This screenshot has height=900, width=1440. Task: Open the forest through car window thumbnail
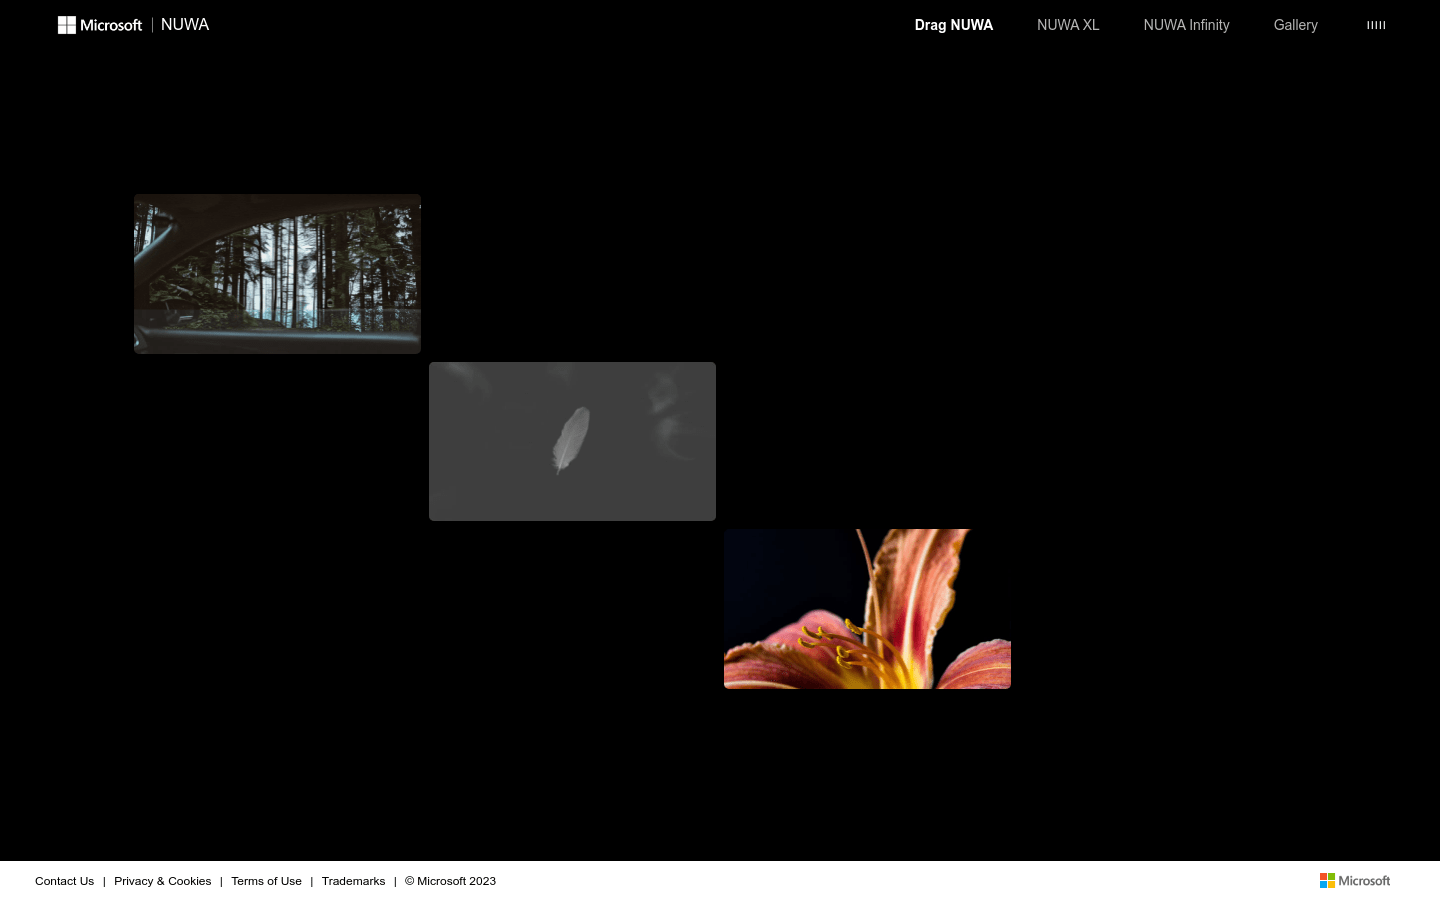click(277, 273)
